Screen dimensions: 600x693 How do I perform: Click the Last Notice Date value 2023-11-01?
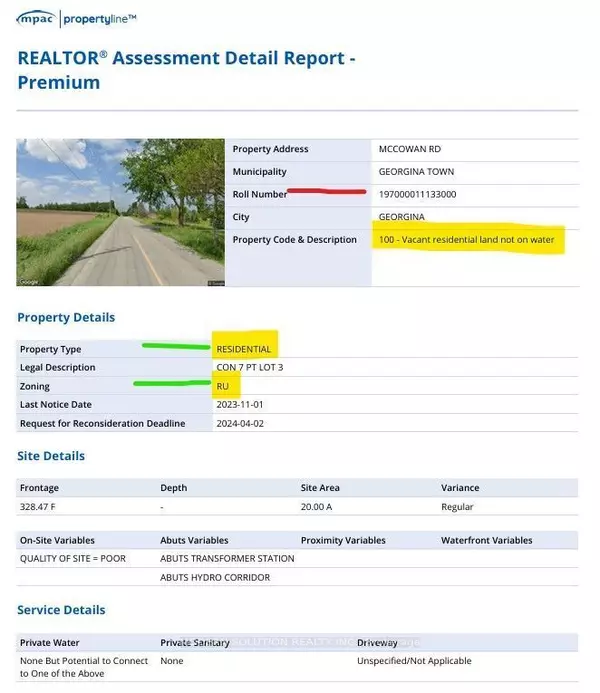[240, 404]
